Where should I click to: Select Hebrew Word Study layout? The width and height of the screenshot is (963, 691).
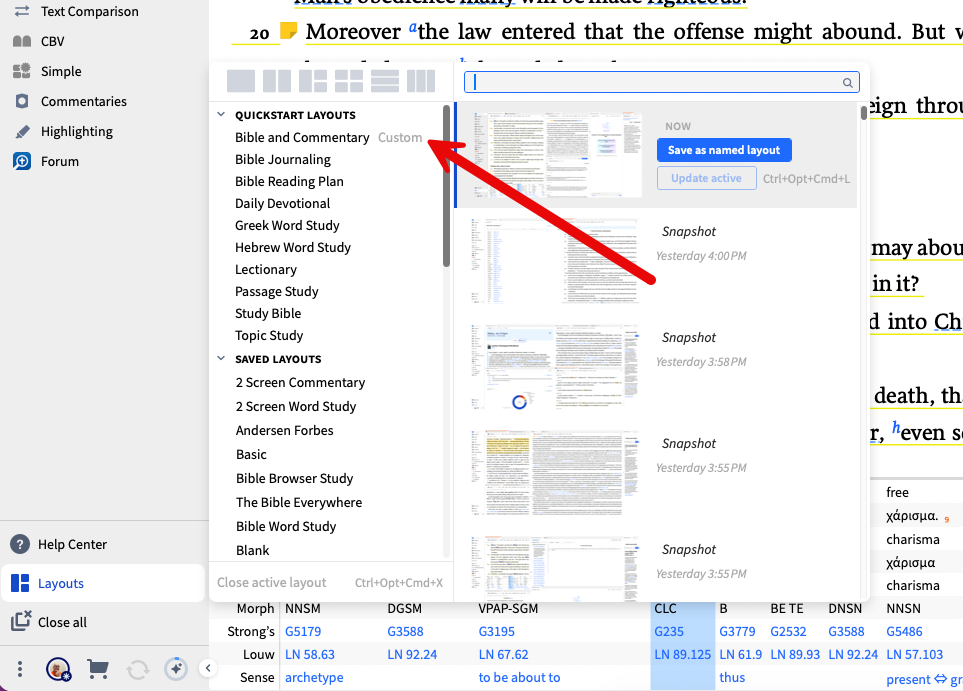(293, 248)
